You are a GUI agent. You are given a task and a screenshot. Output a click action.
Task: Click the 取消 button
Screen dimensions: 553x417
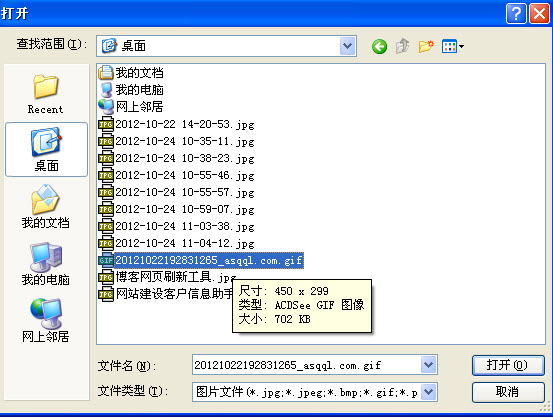pos(508,392)
